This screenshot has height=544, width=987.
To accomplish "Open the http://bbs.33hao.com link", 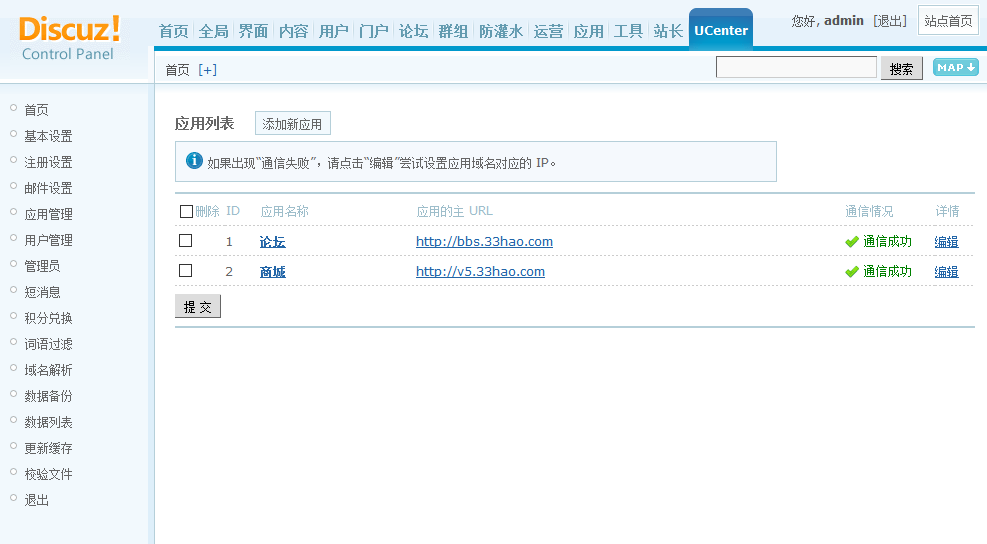I will [484, 241].
